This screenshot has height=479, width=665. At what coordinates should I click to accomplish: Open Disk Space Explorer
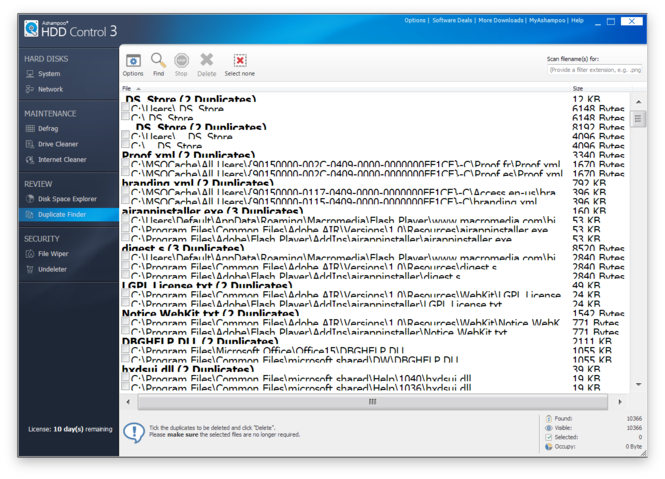pyautogui.click(x=67, y=199)
